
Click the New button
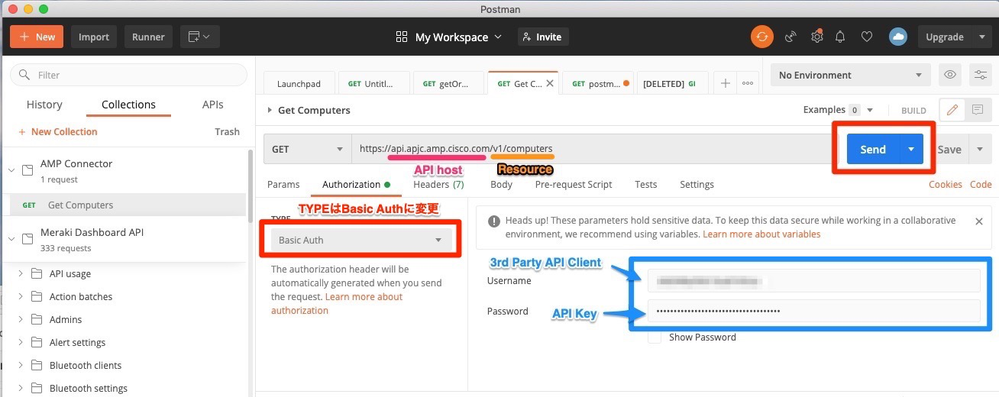[37, 37]
